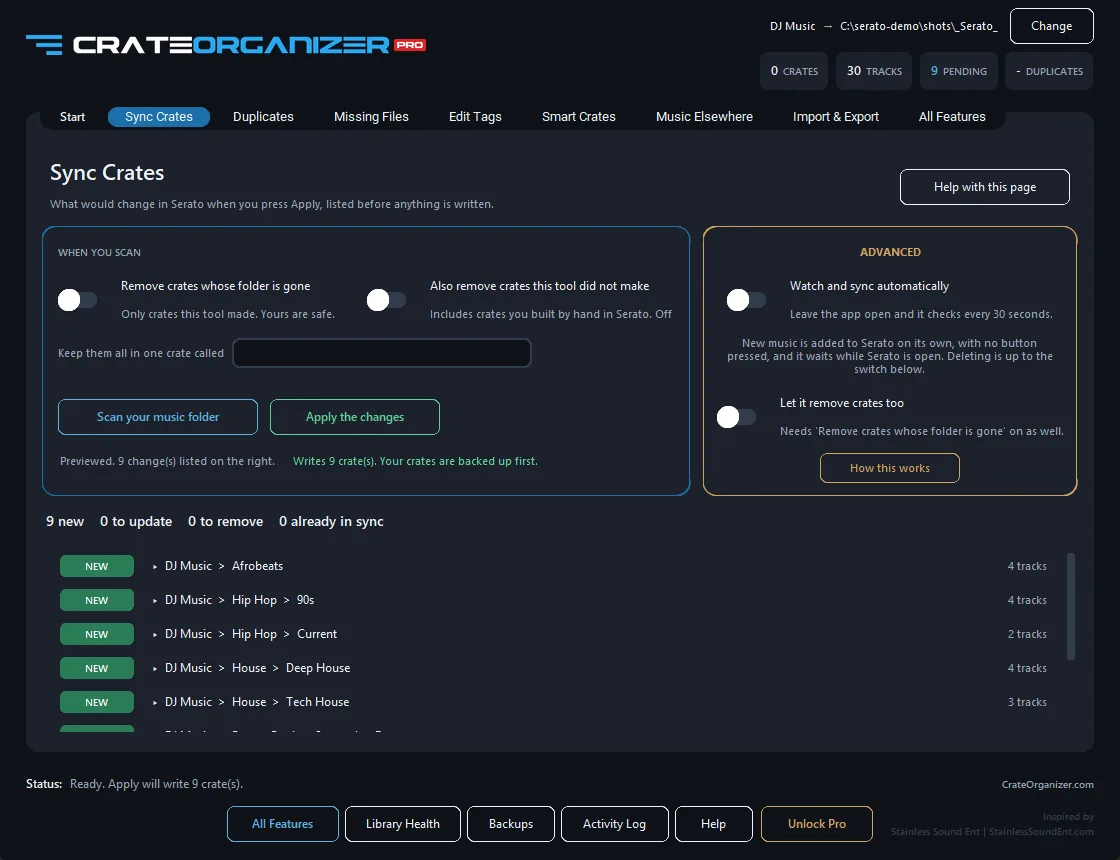Image resolution: width=1120 pixels, height=860 pixels.
Task: Click the 30 TRACKS stat badge
Action: (874, 71)
